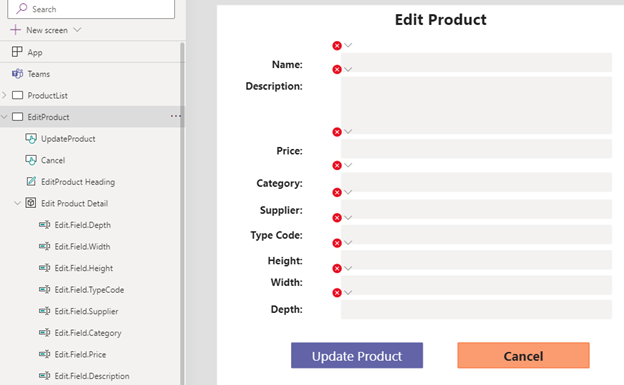Open the New screen dropdown
The image size is (624, 385).
point(77,30)
